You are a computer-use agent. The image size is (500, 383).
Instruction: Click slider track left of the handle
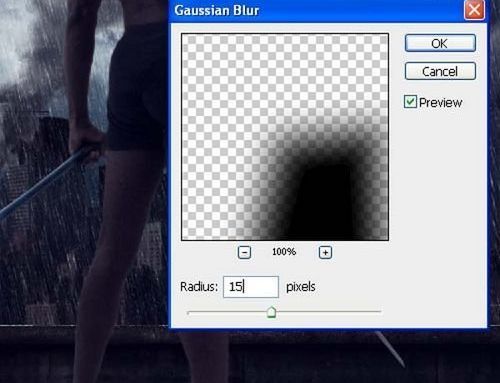(227, 312)
